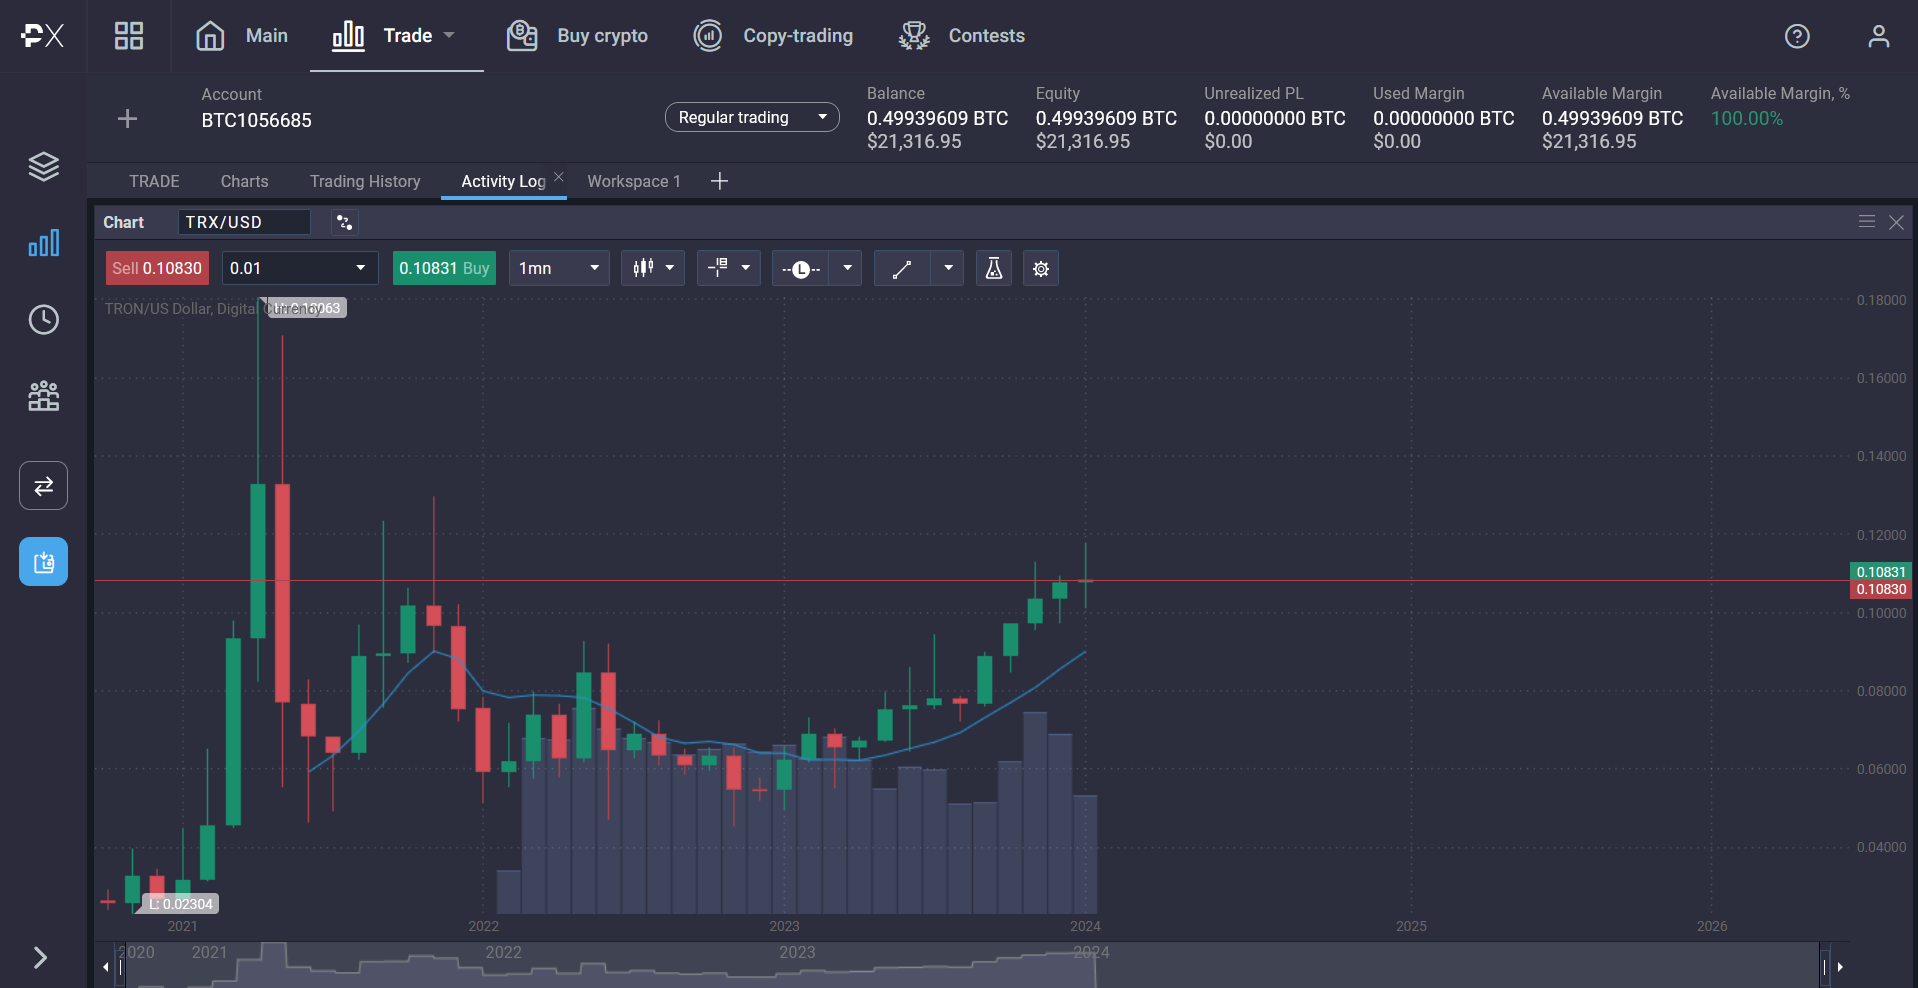Open bar chart icon in sidebar
This screenshot has height=988, width=1918.
[43, 243]
